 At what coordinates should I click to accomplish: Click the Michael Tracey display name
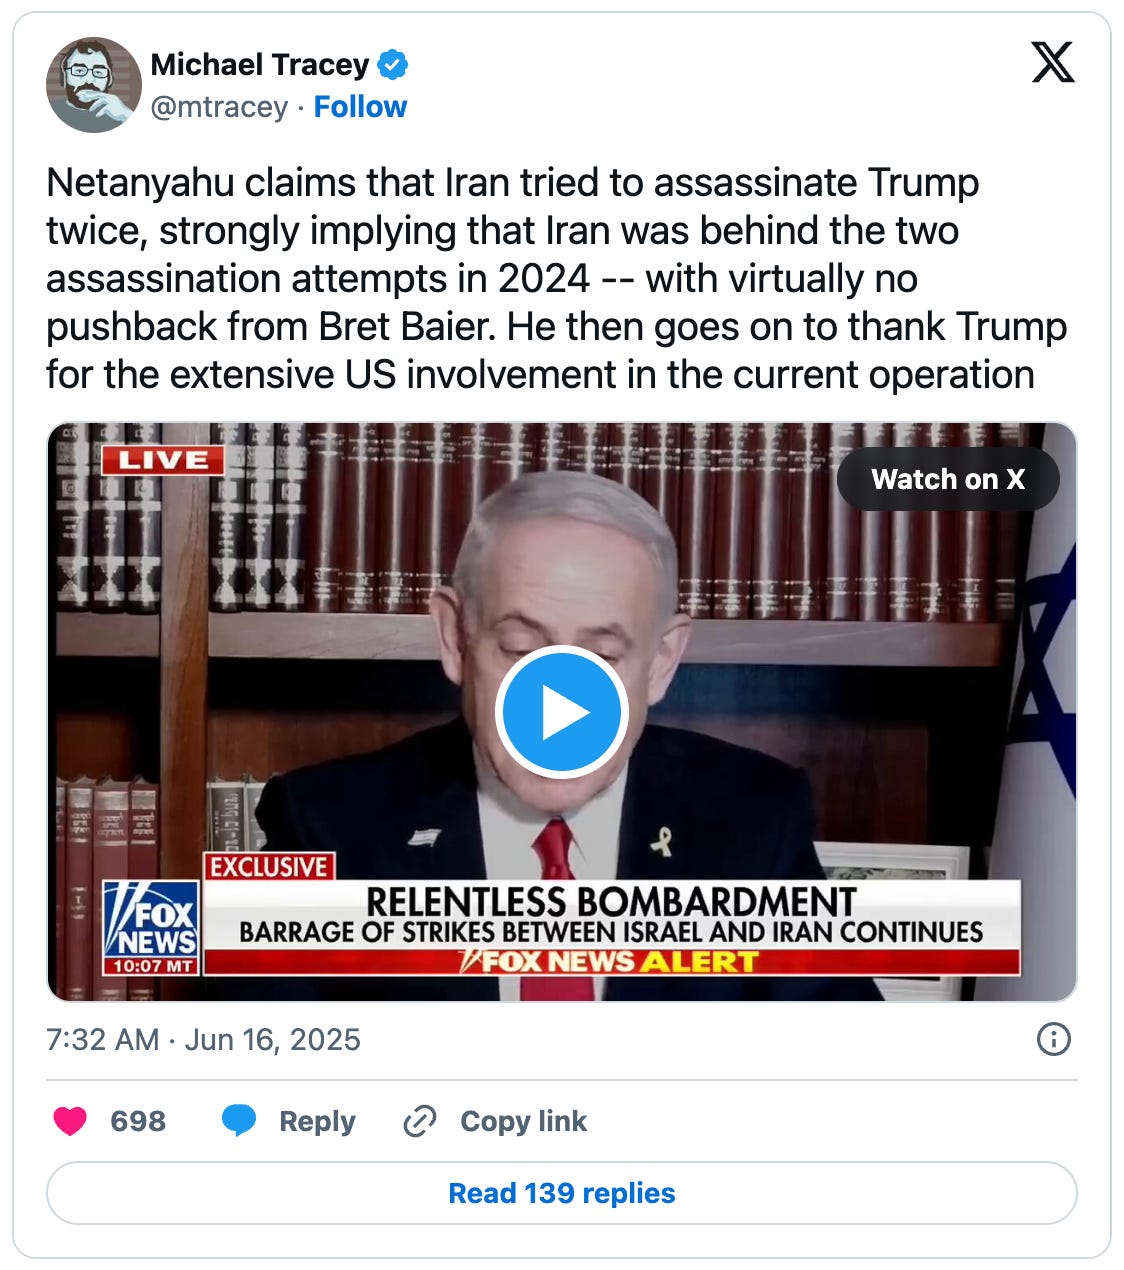pos(260,65)
